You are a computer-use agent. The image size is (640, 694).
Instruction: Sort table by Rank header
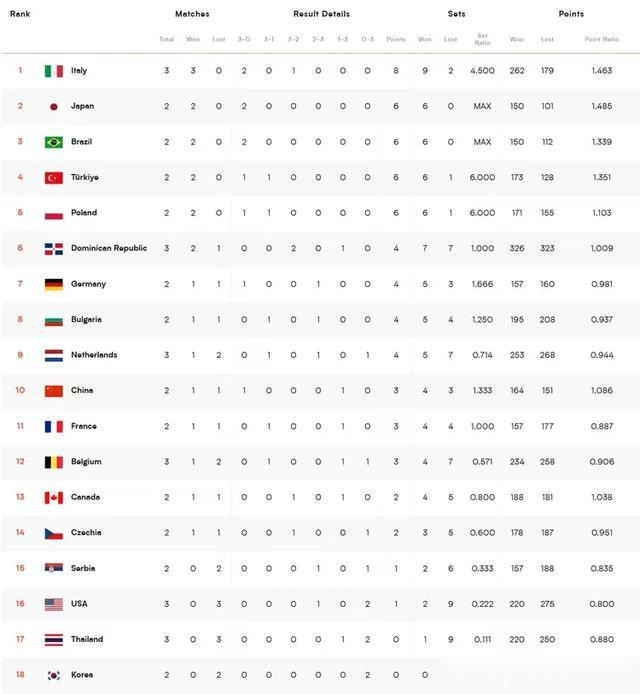tap(20, 14)
